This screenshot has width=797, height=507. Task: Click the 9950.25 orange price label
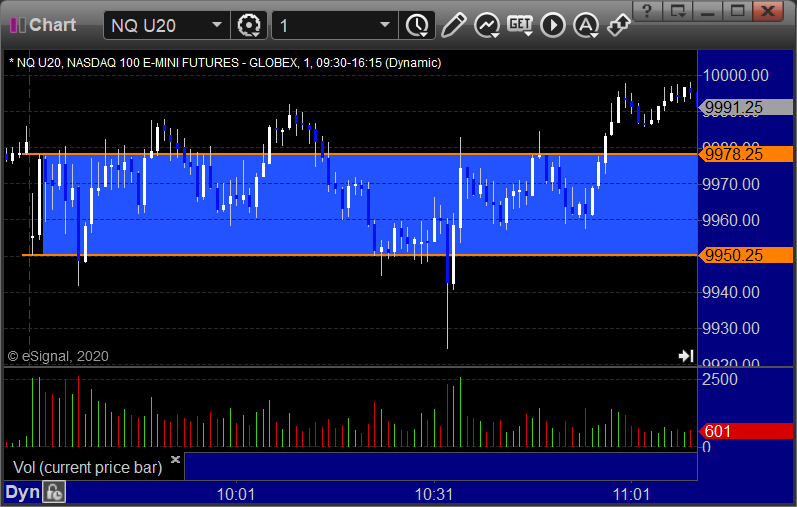pyautogui.click(x=745, y=255)
